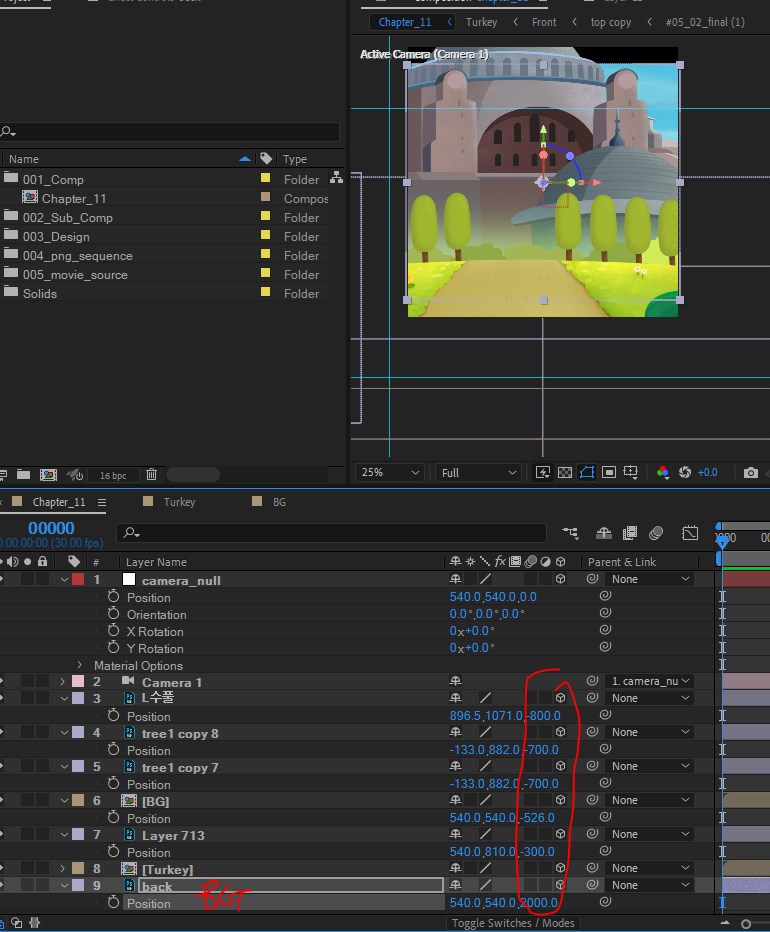Open Show Channel and color management icon
The width and height of the screenshot is (770, 932).
[x=662, y=473]
